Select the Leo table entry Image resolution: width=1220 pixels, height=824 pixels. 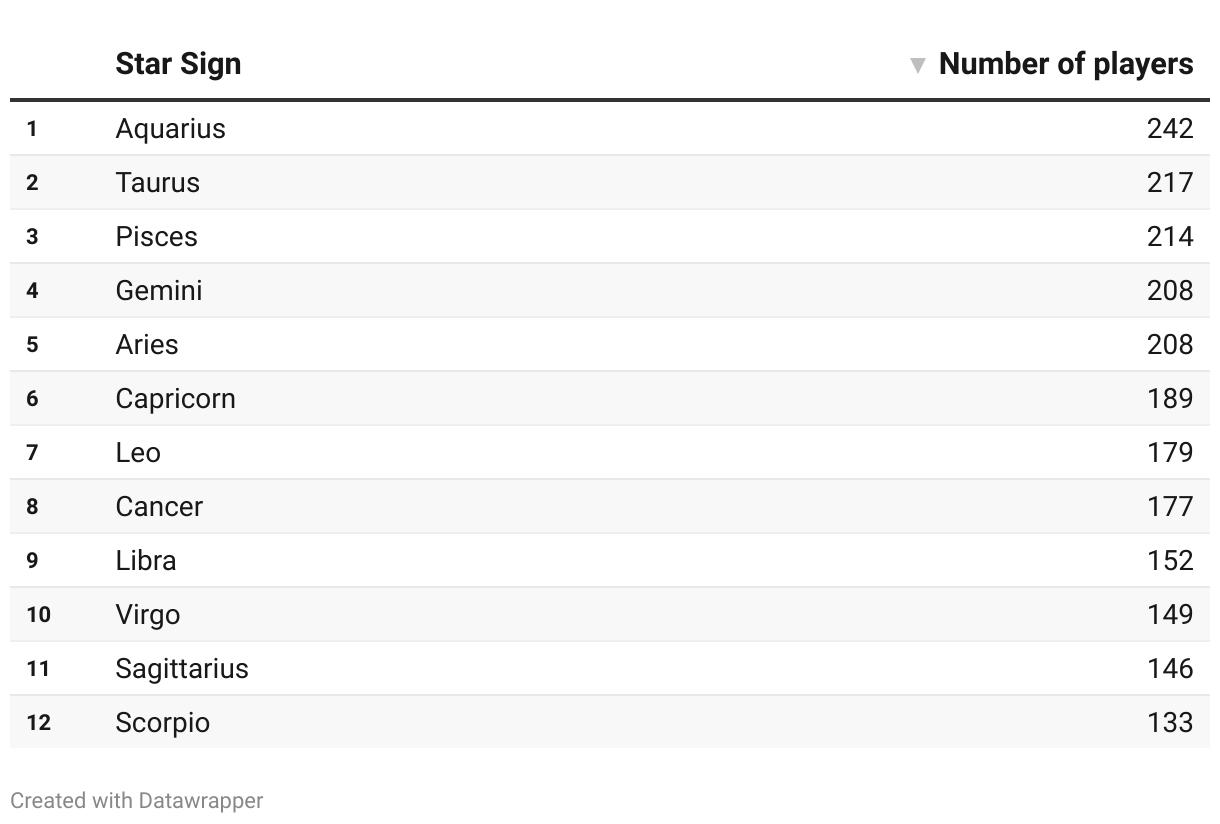click(138, 453)
